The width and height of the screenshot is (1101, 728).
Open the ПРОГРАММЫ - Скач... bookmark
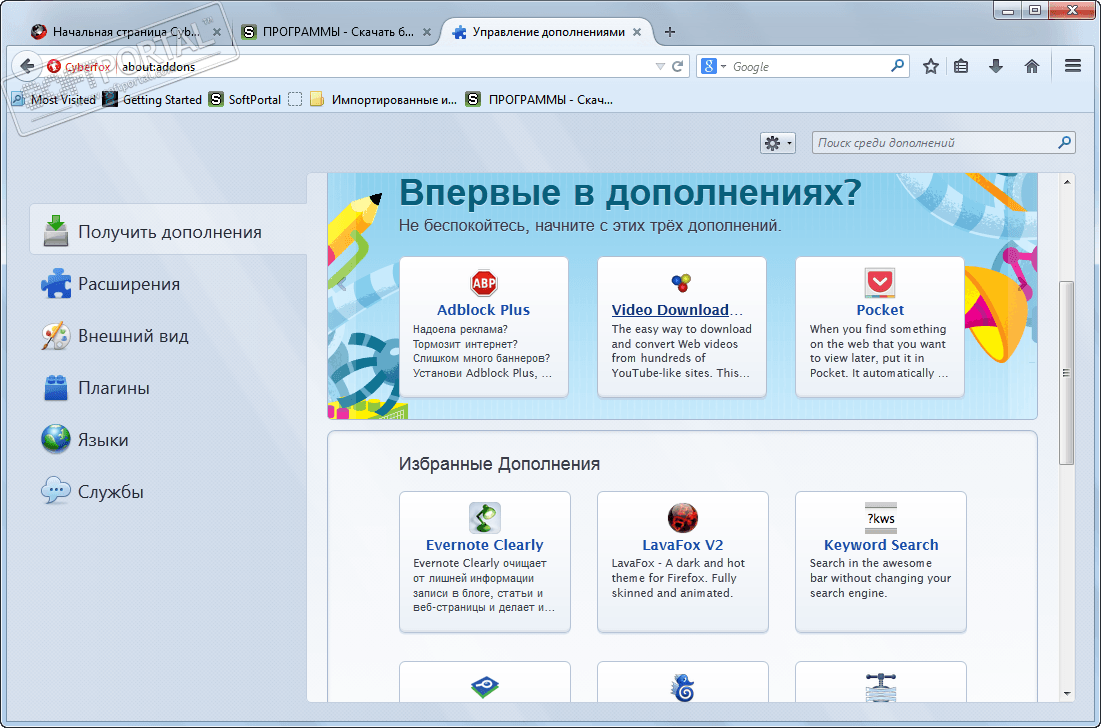click(x=539, y=100)
